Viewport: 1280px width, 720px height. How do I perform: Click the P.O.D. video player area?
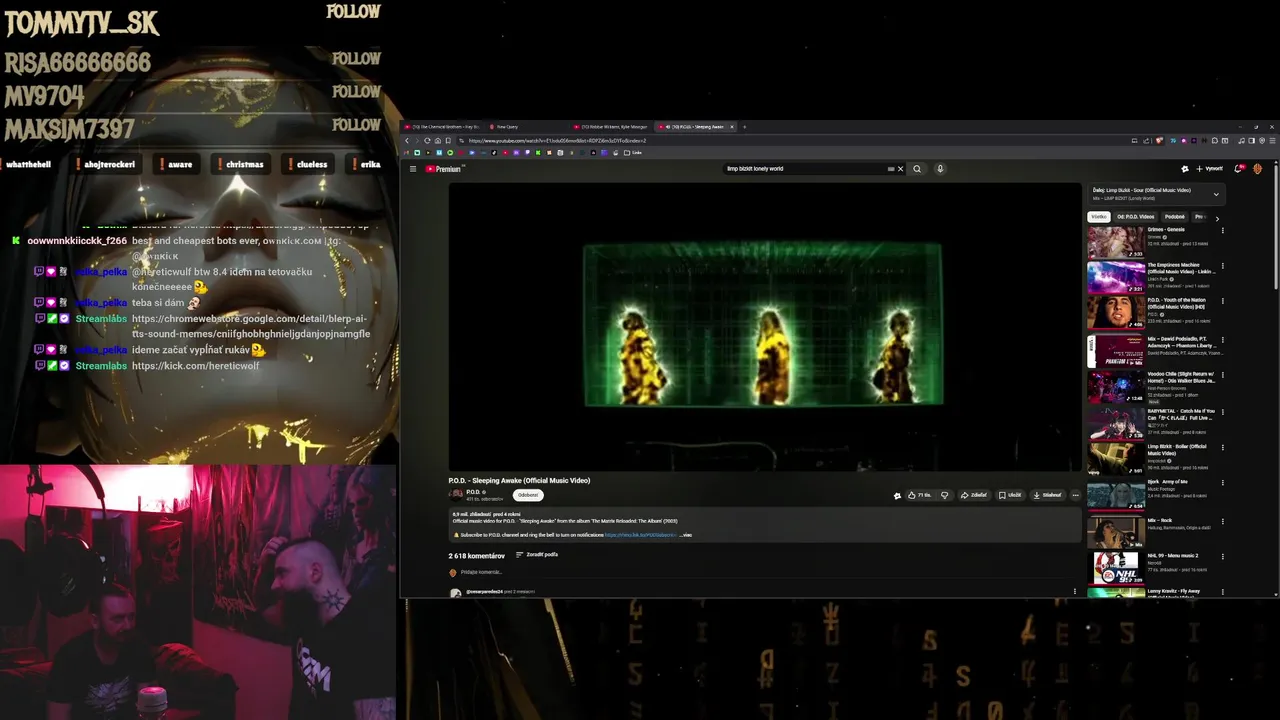click(x=764, y=326)
